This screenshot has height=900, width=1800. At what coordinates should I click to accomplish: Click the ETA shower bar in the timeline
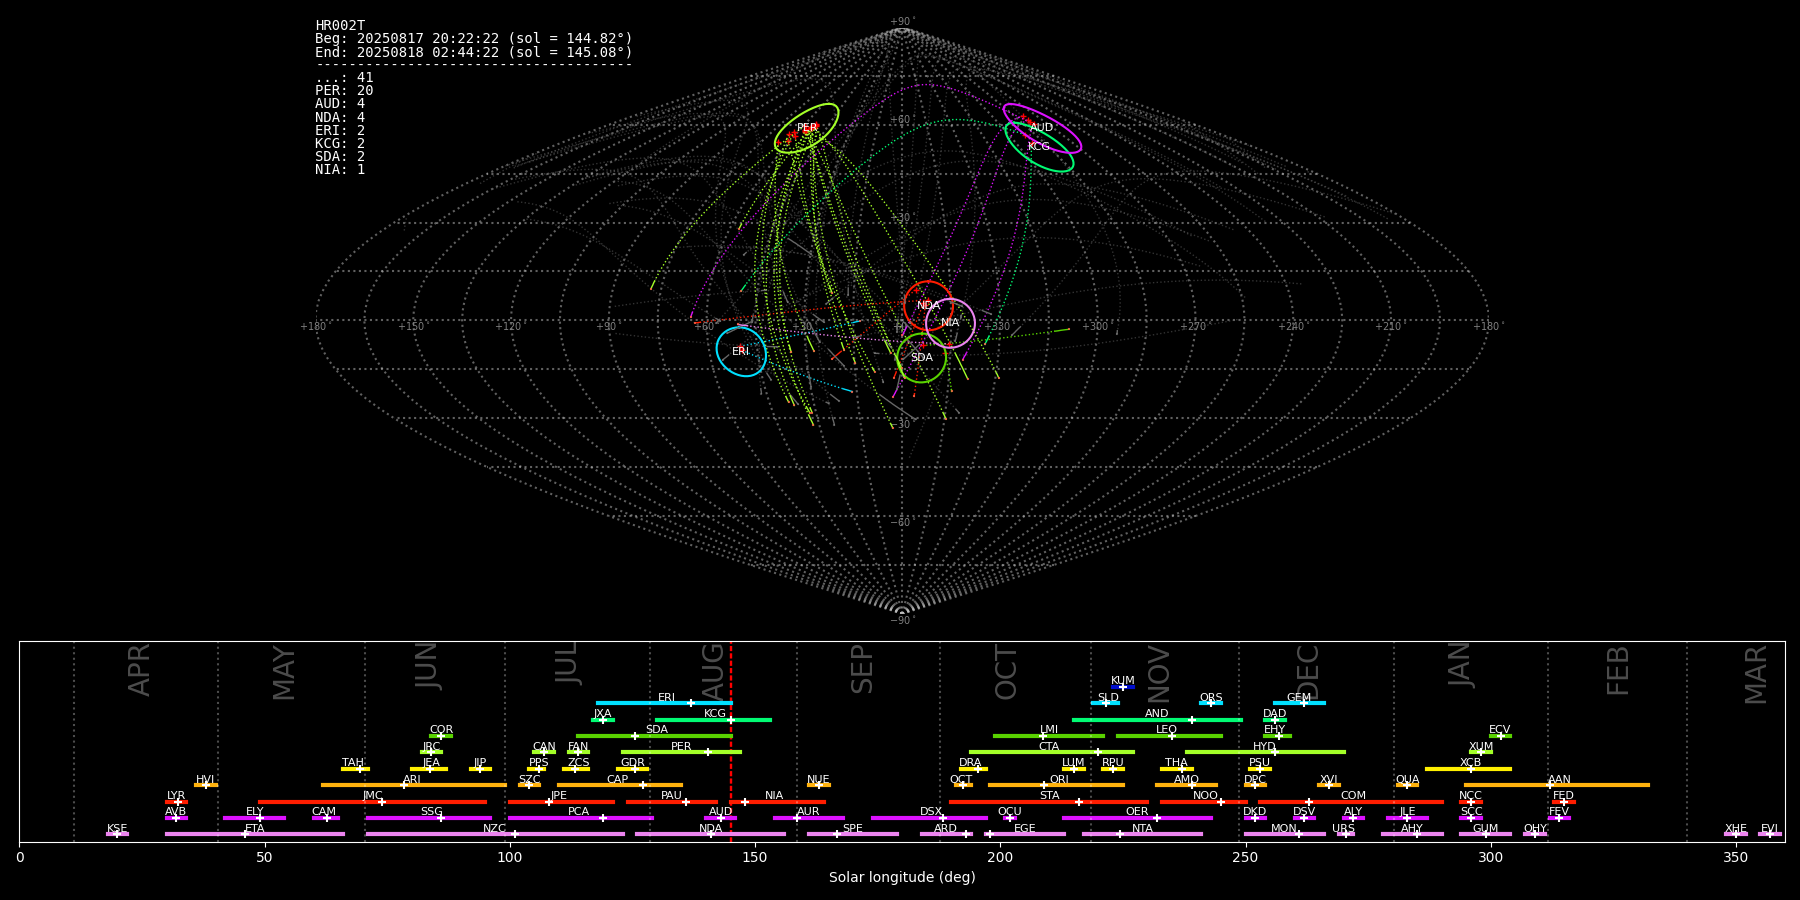pyautogui.click(x=255, y=834)
